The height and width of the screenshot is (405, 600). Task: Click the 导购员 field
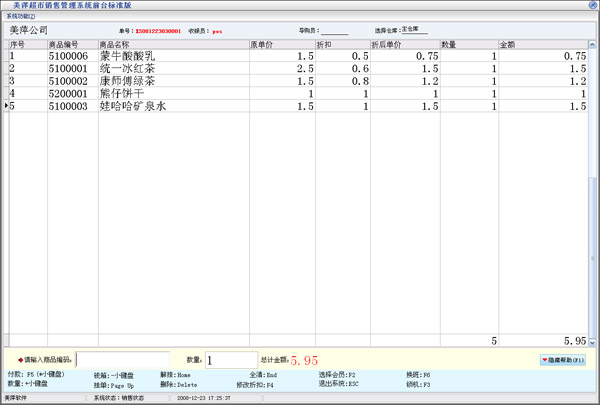coord(334,31)
